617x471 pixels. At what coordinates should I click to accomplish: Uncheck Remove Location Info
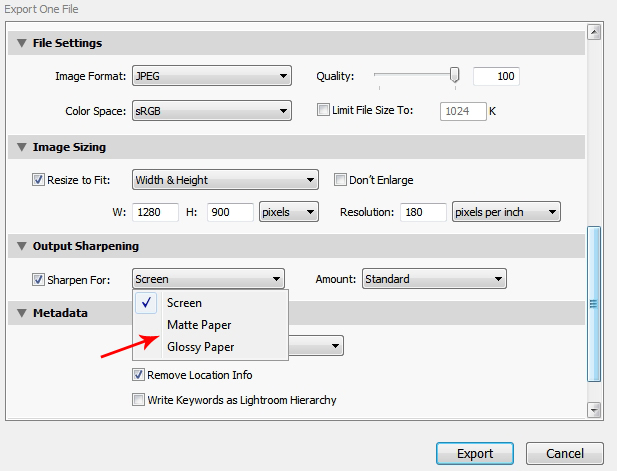point(139,375)
